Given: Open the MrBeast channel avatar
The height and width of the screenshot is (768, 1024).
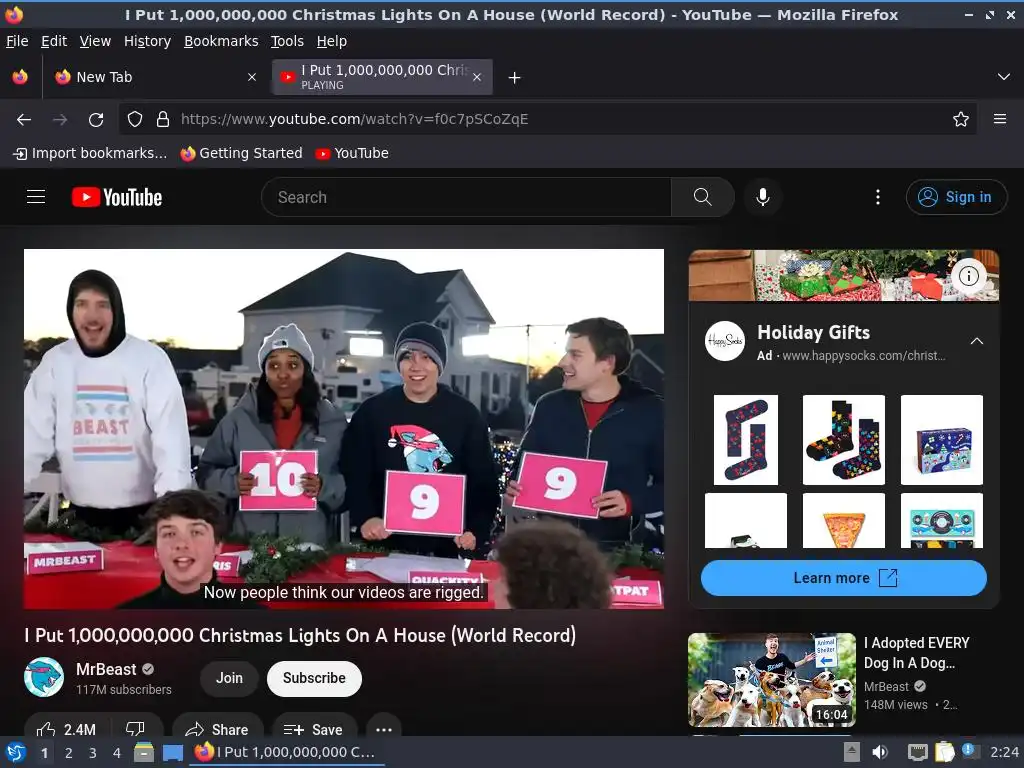Looking at the screenshot, I should pyautogui.click(x=44, y=677).
